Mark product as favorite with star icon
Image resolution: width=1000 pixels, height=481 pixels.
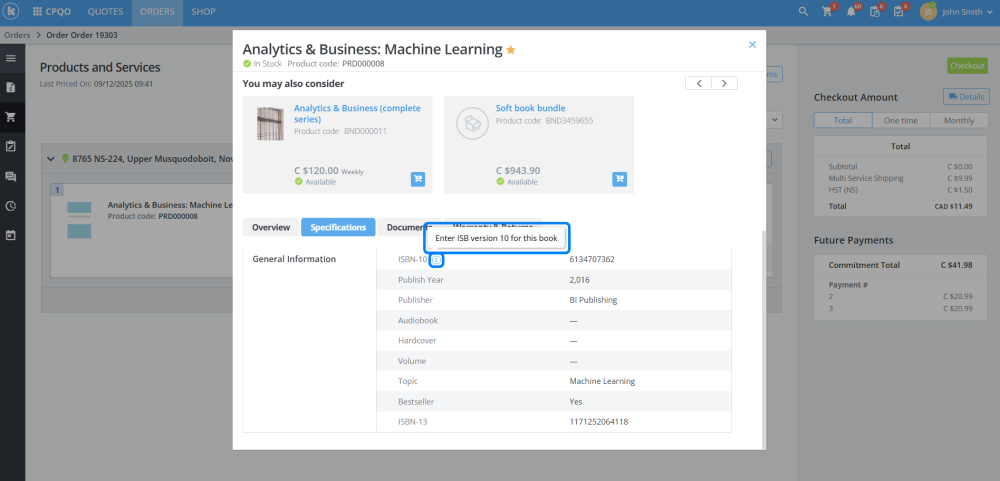[x=511, y=49]
